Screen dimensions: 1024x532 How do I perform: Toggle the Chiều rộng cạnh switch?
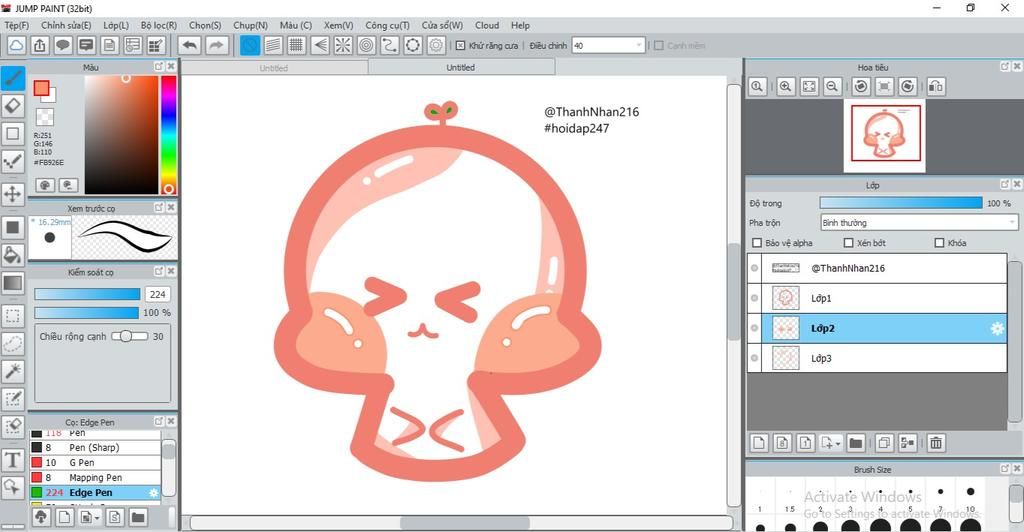(x=129, y=336)
